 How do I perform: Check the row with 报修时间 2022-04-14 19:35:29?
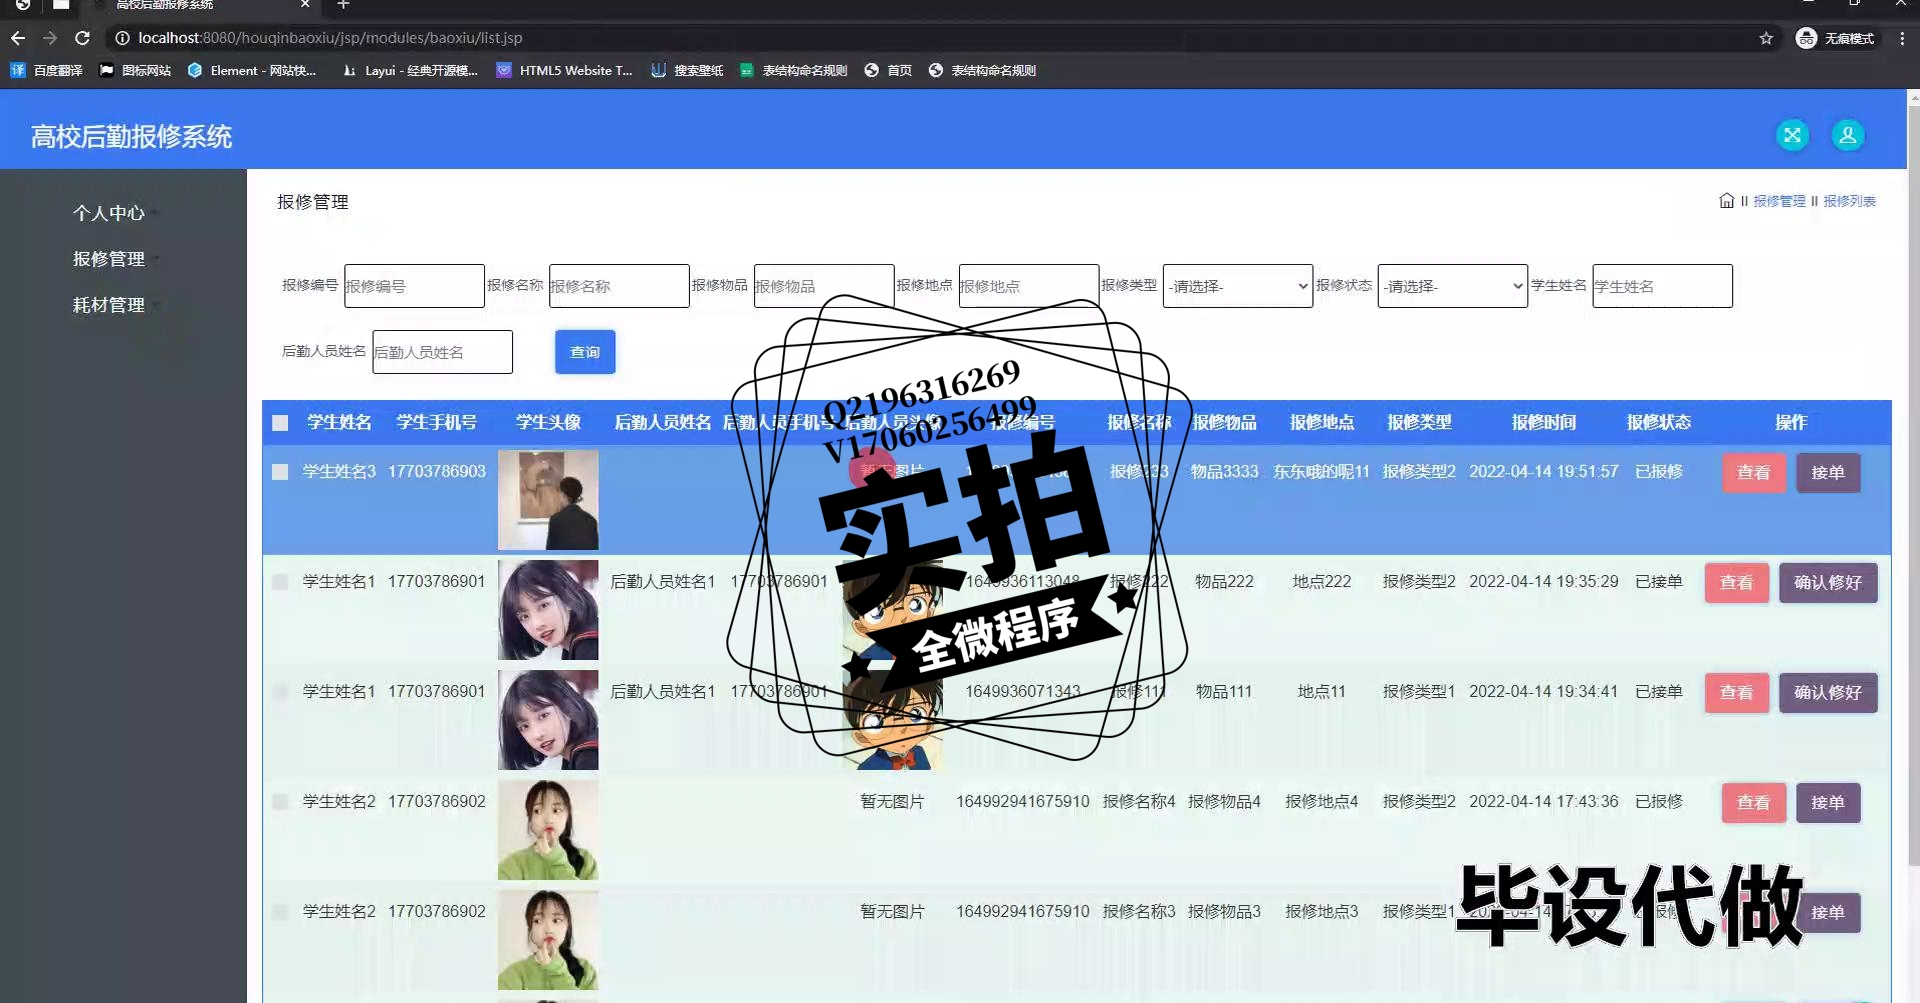280,582
